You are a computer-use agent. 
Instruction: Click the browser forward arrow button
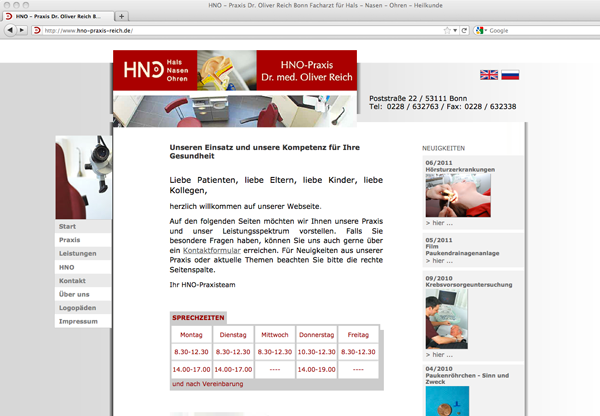tap(24, 31)
